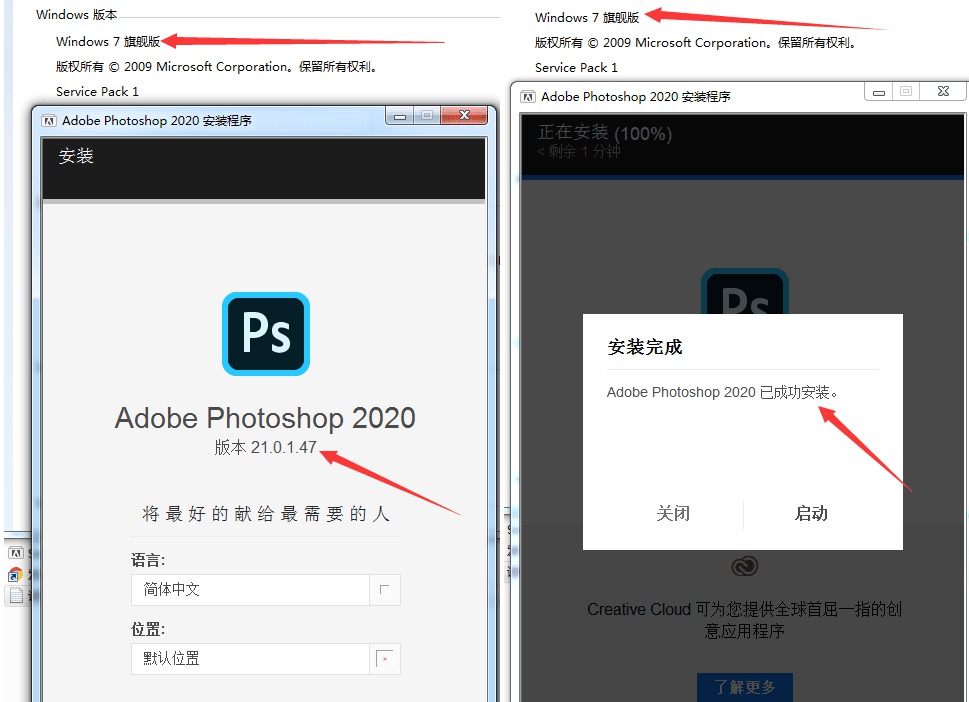Click the 位置: label
Viewport: 969px width, 702px height.
tap(148, 630)
